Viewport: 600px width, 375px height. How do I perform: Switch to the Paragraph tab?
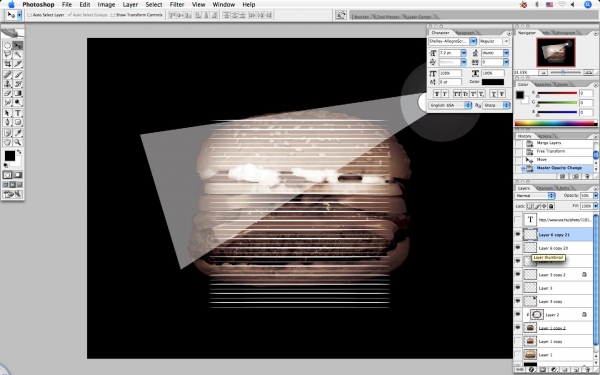tap(465, 33)
